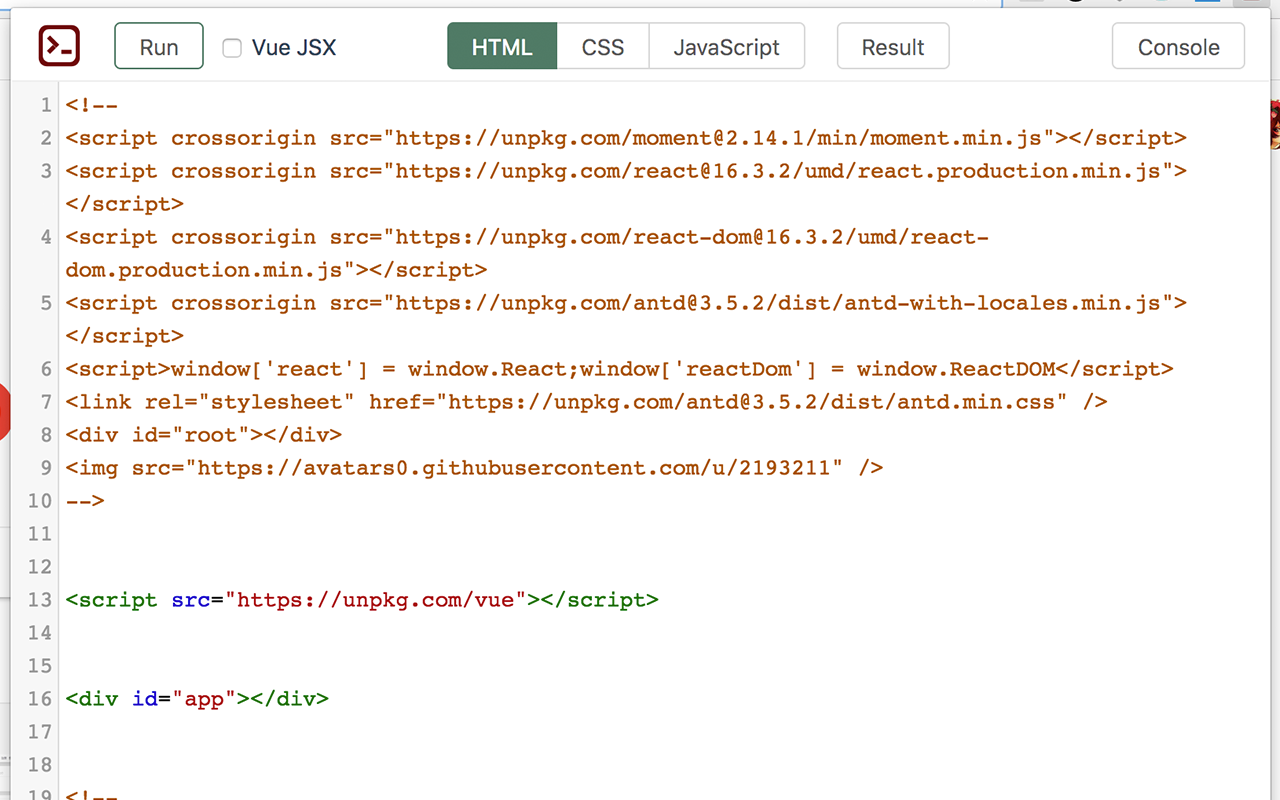1280x800 pixels.
Task: Click the closing comment marker on line 10
Action: pos(85,501)
